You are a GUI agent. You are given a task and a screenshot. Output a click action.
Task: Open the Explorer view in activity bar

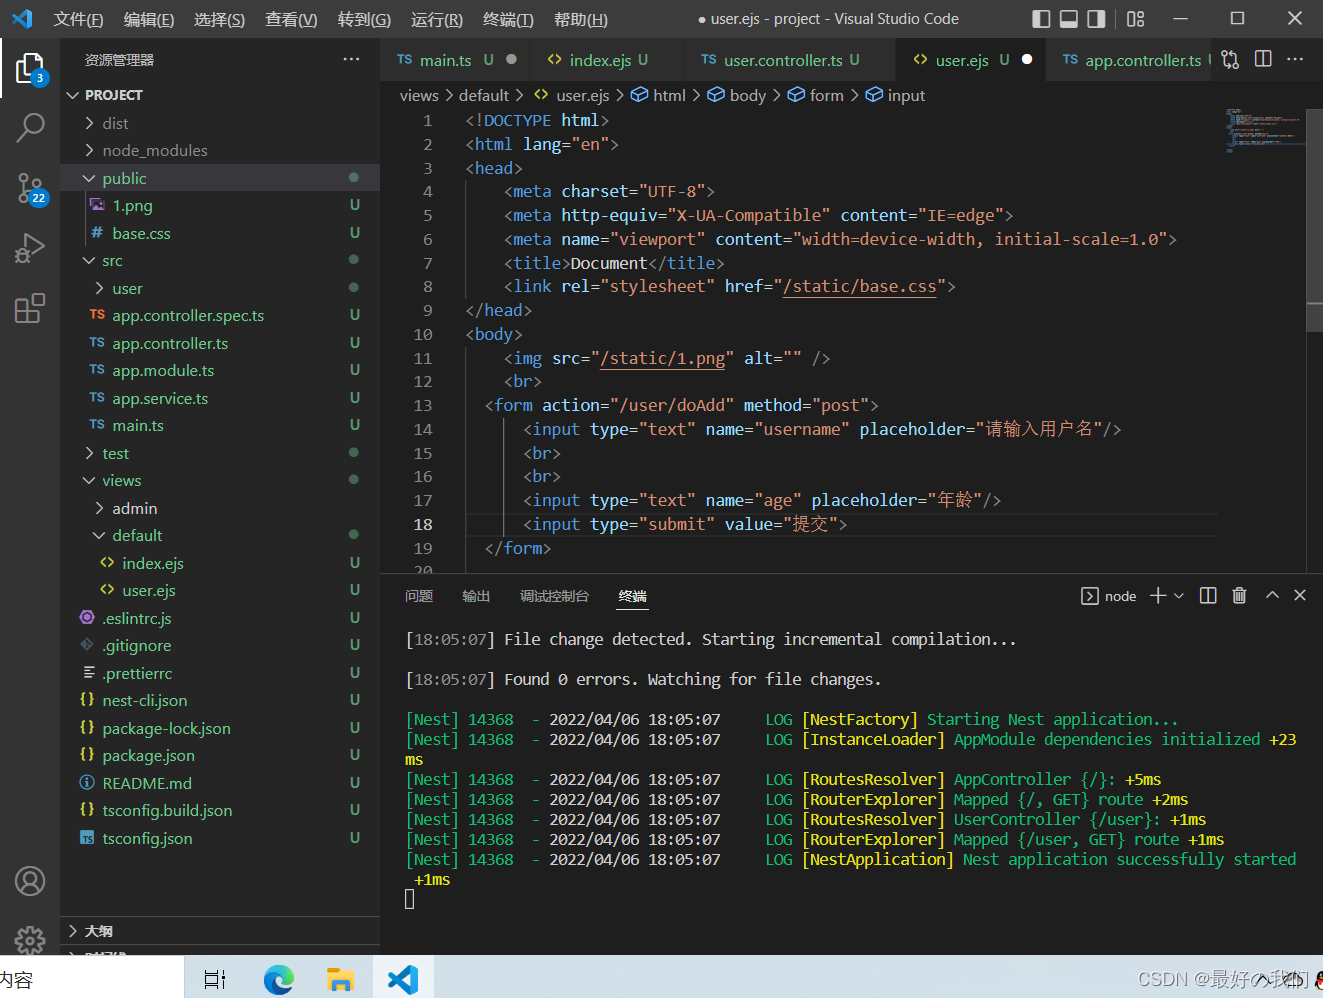click(x=30, y=68)
